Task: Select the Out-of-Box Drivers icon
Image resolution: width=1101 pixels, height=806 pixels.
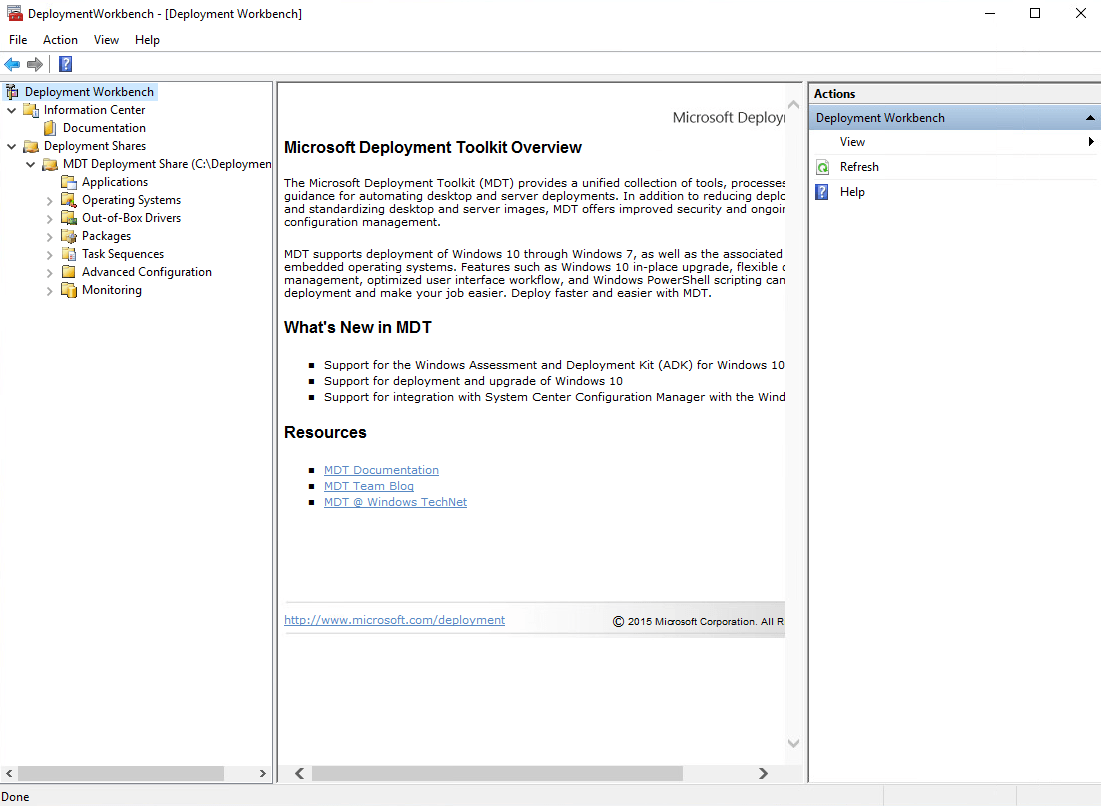Action: (x=70, y=218)
